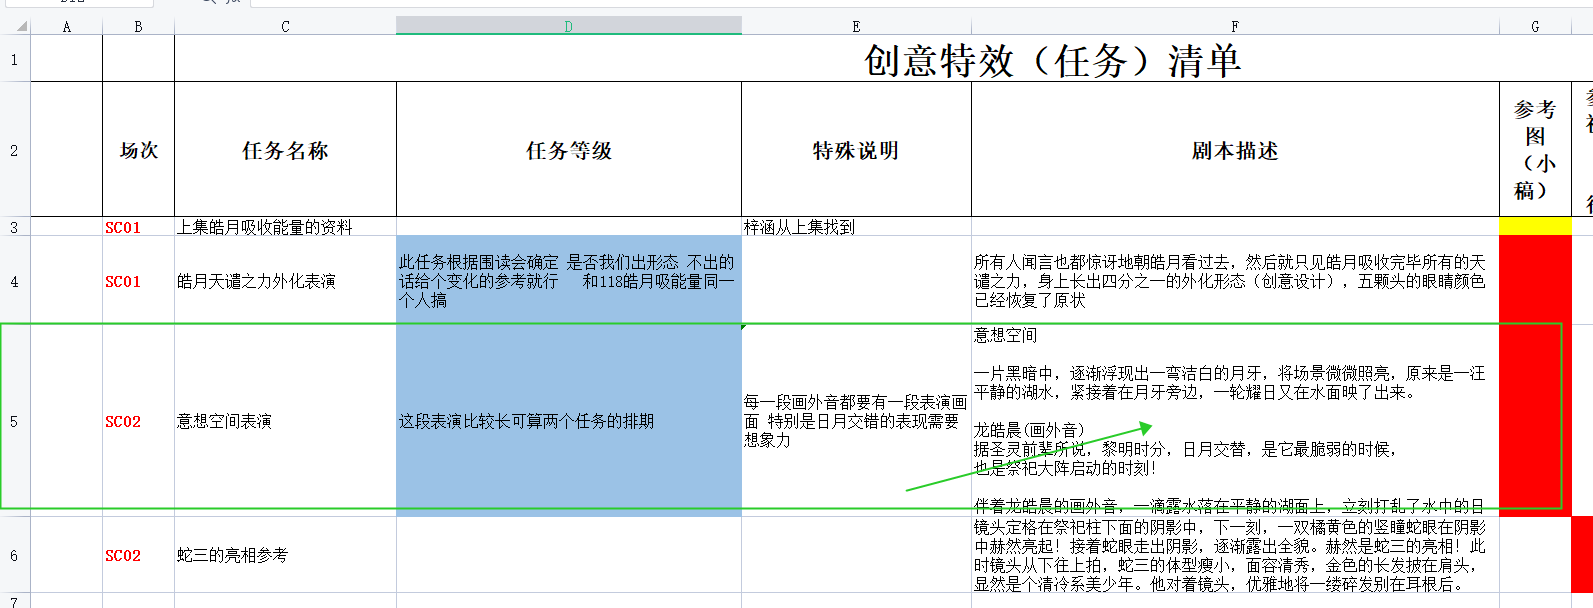1593x608 pixels.
Task: Select the 特殊说明 header cell
Action: coord(856,150)
